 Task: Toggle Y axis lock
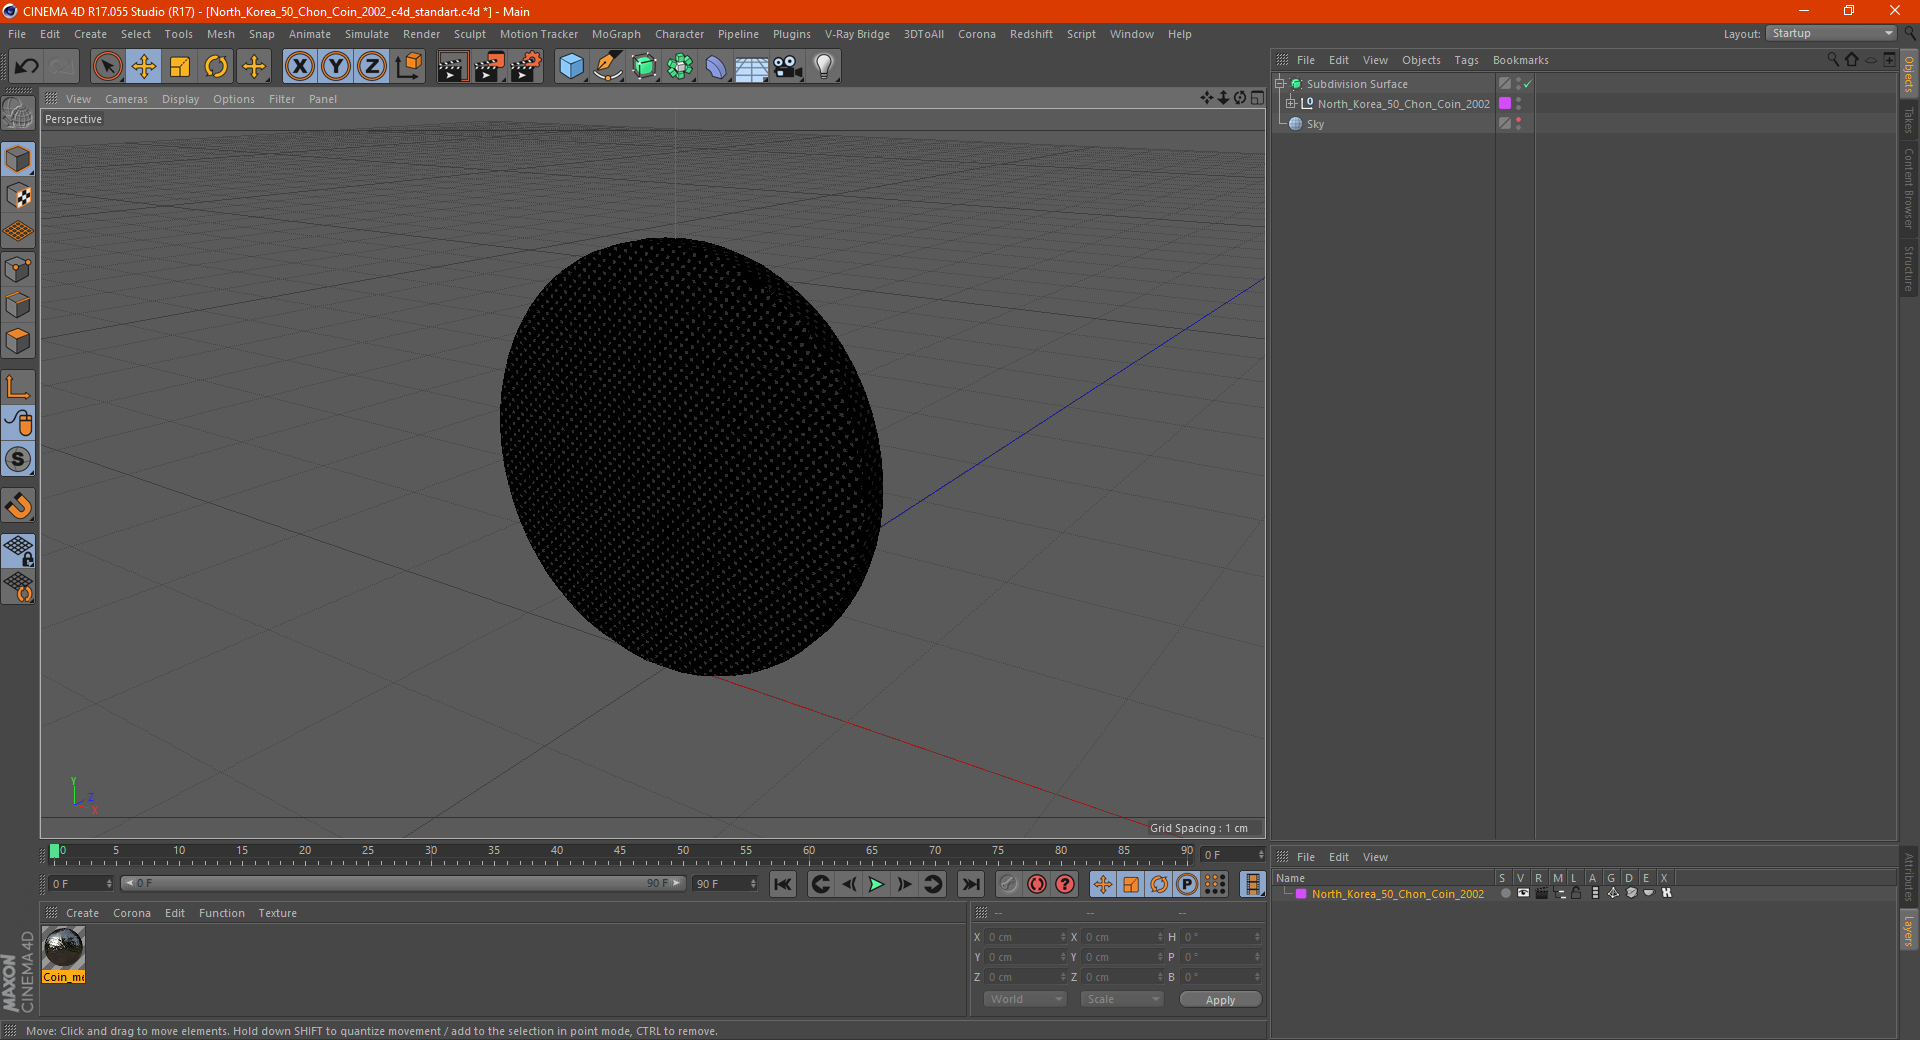(x=336, y=67)
